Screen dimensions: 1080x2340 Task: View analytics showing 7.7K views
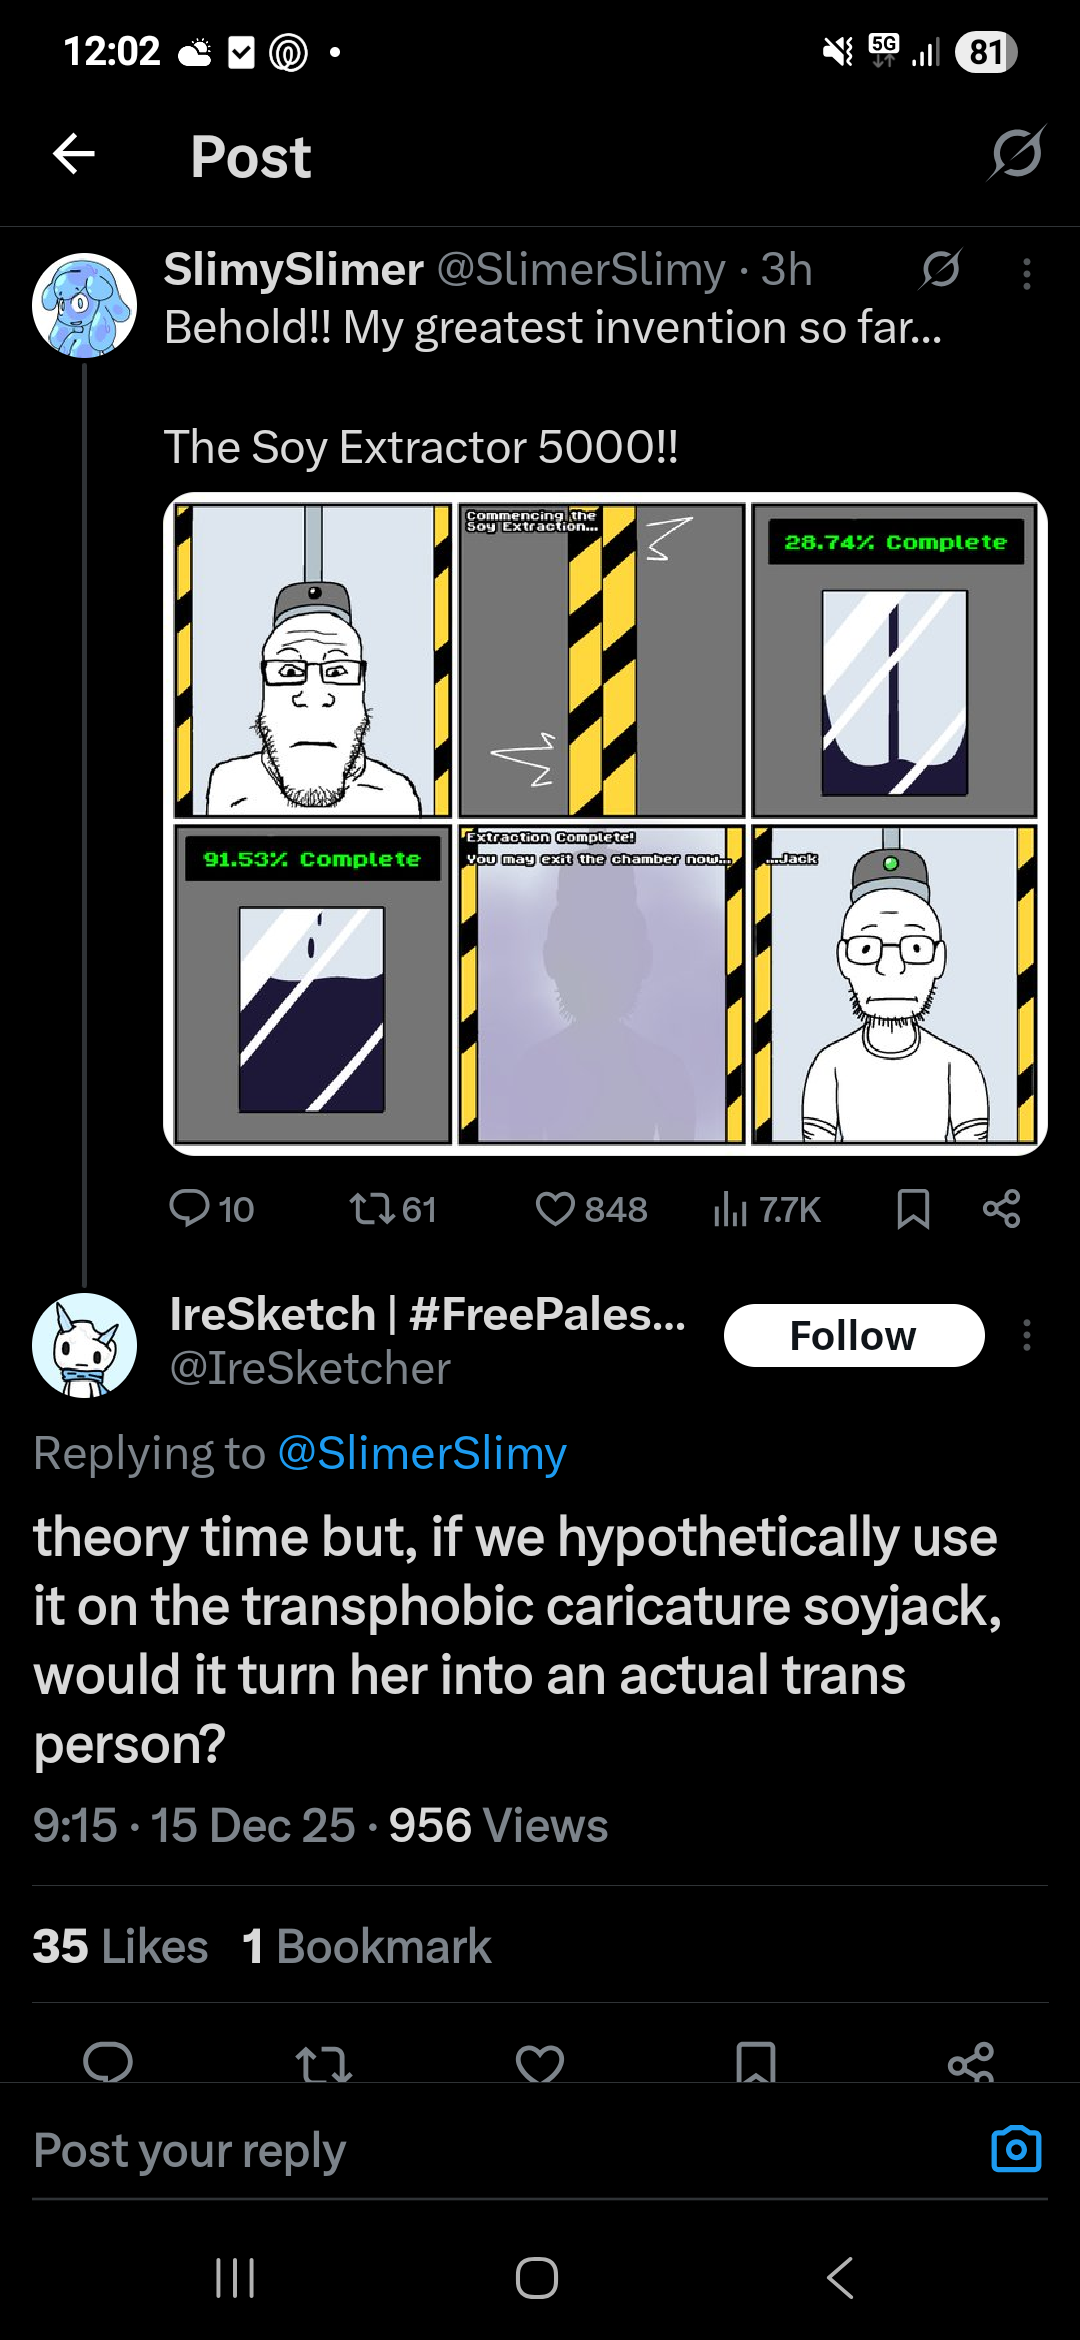pyautogui.click(x=767, y=1210)
